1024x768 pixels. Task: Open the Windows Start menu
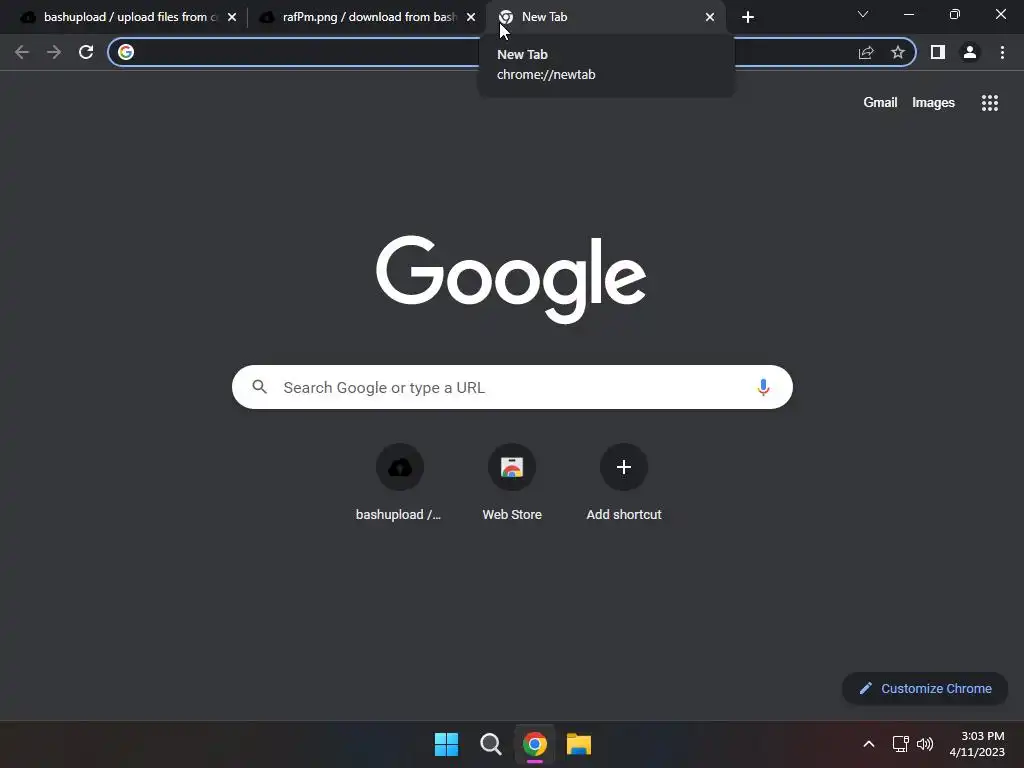(x=447, y=744)
